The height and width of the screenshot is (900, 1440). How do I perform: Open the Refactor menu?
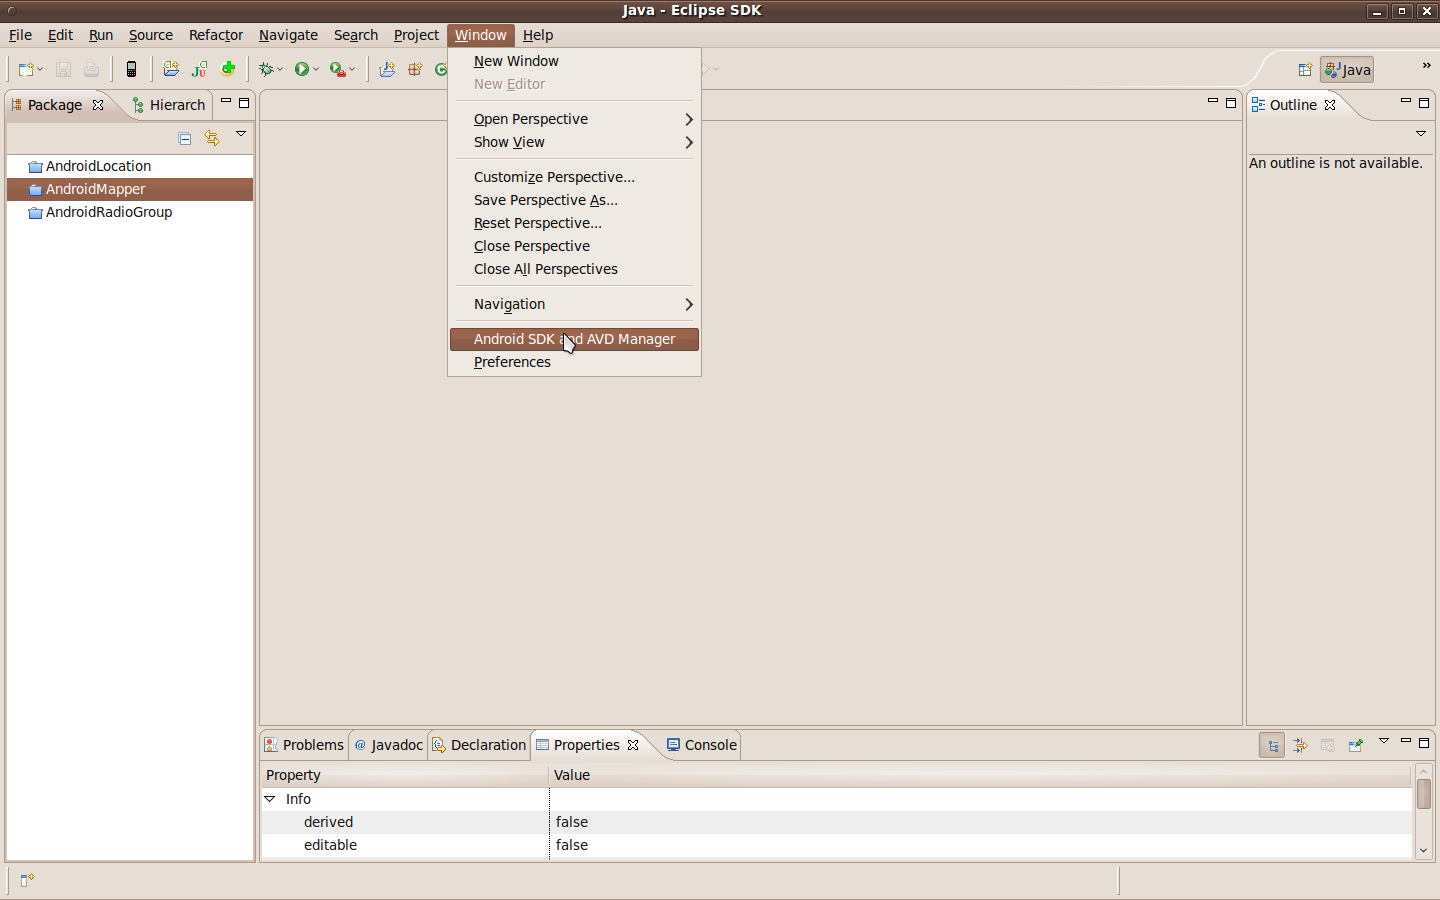point(216,35)
